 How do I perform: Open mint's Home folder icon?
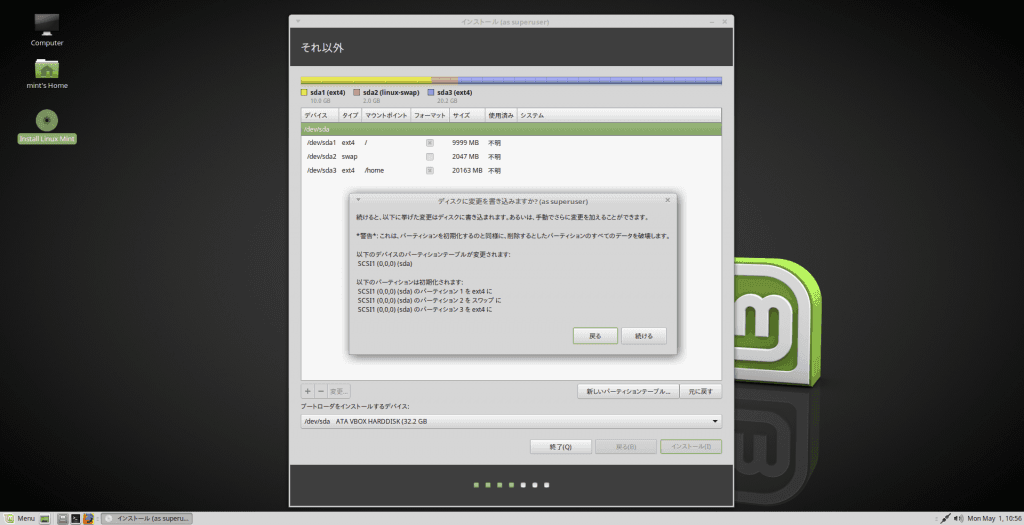pyautogui.click(x=46, y=74)
